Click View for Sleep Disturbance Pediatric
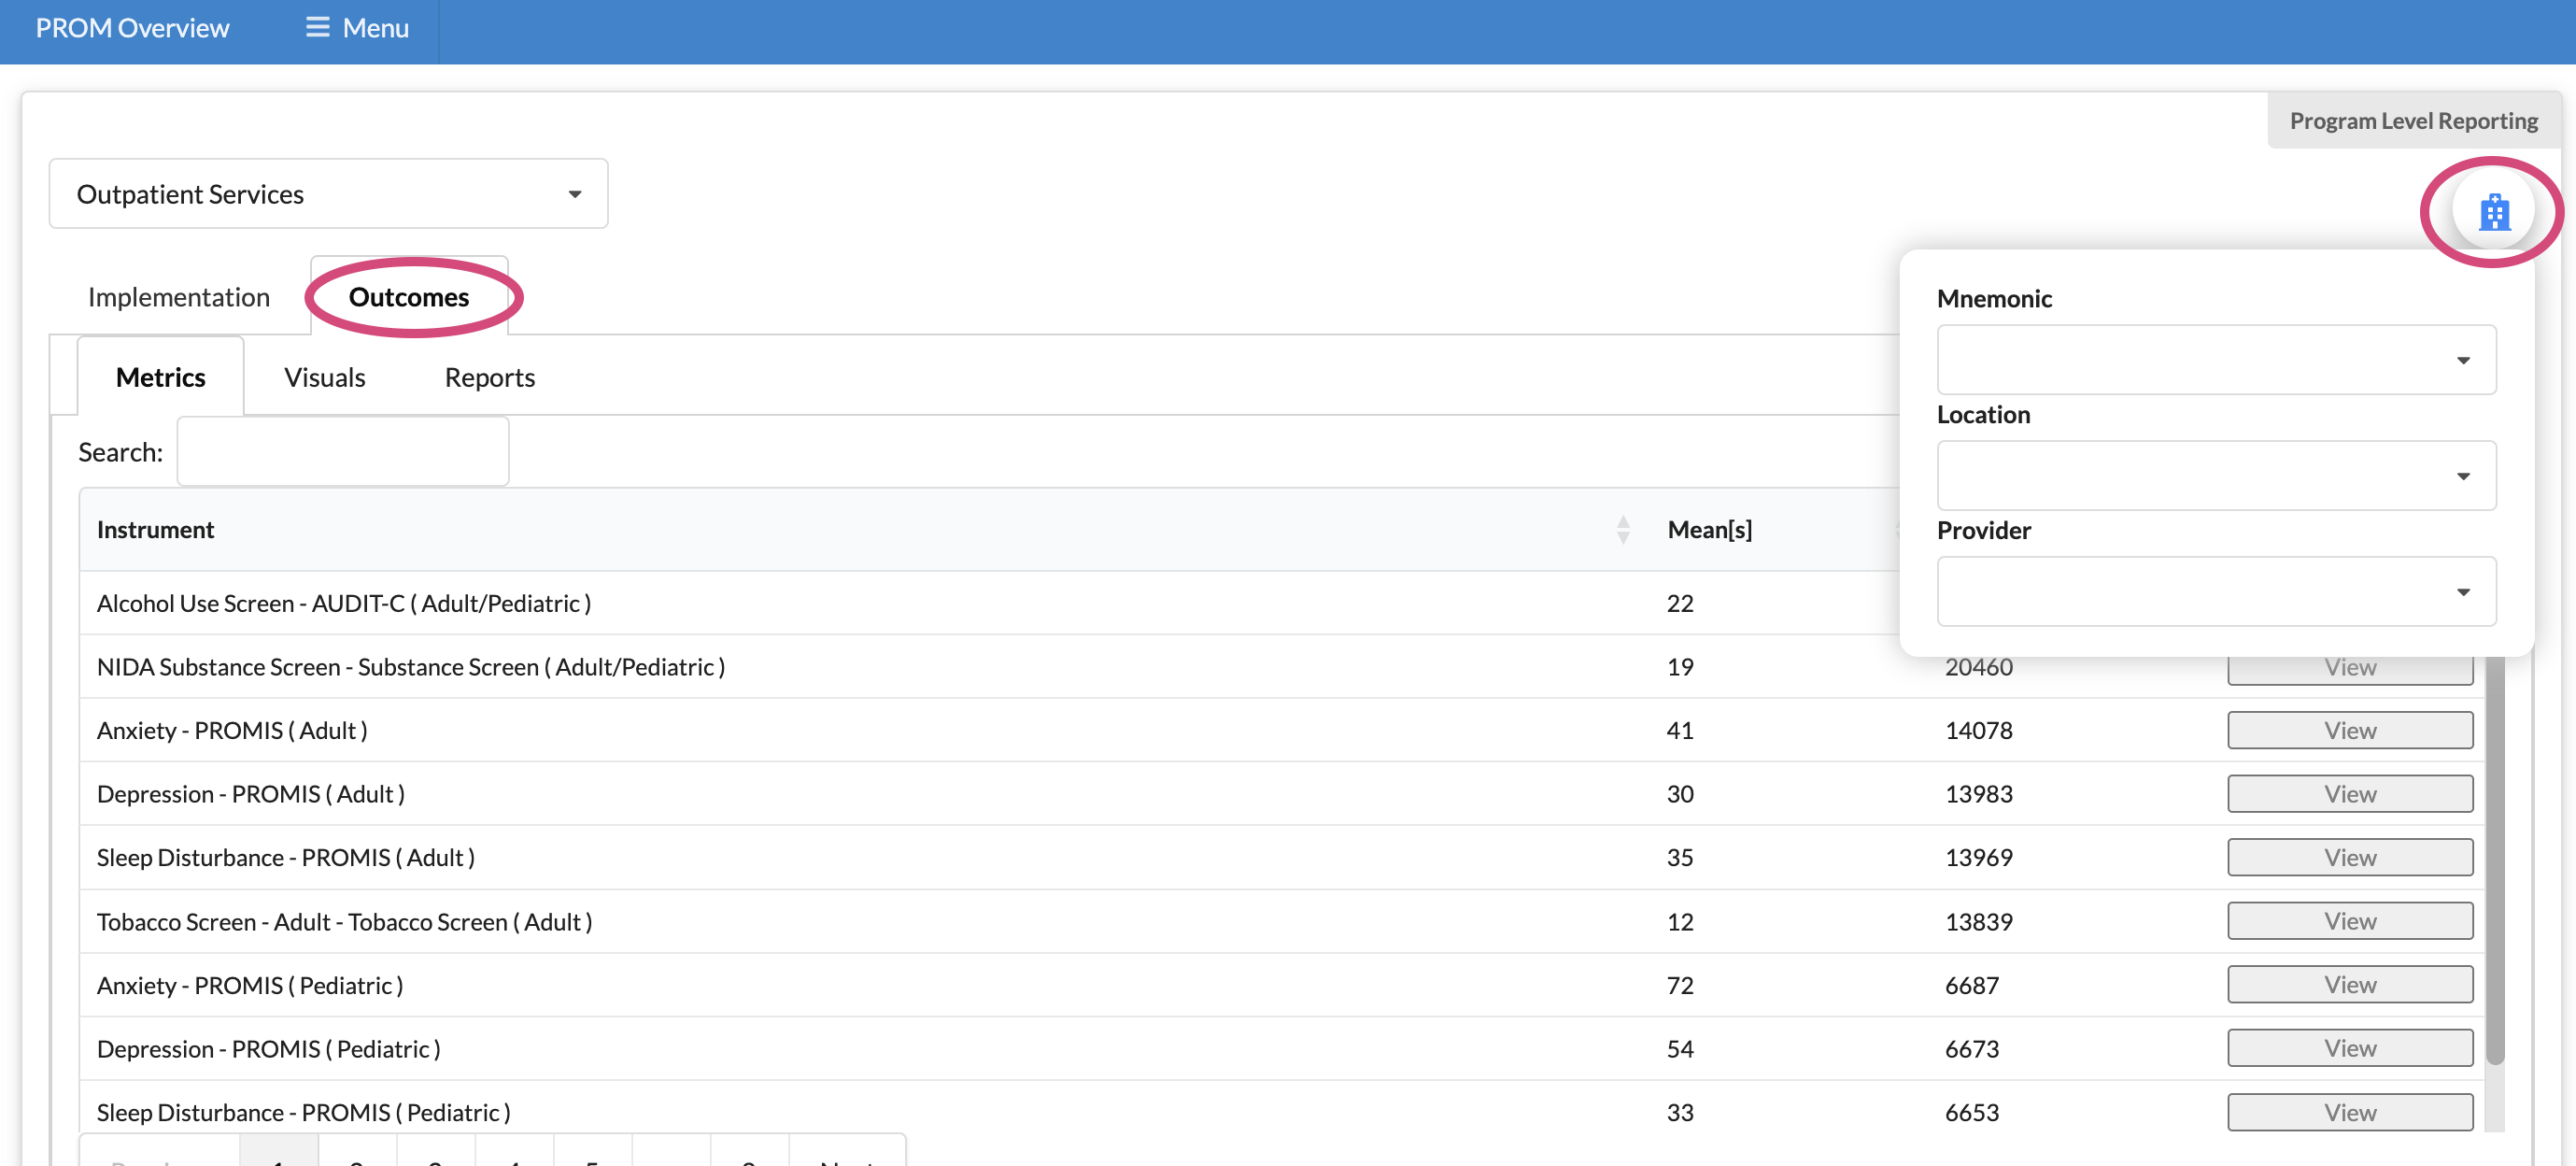 tap(2350, 1113)
